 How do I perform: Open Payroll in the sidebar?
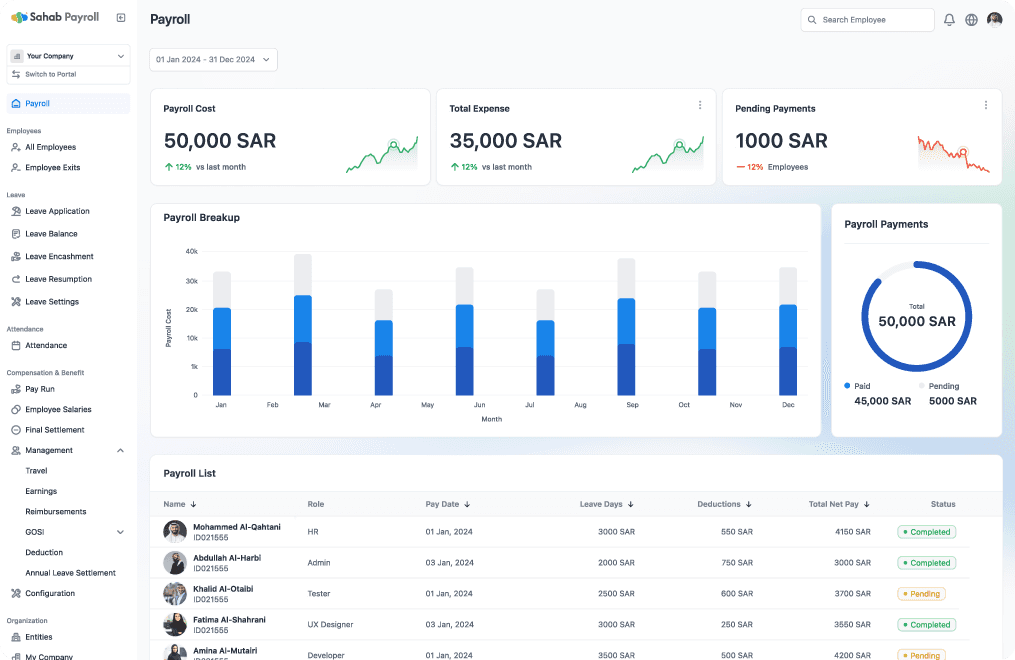coord(68,104)
